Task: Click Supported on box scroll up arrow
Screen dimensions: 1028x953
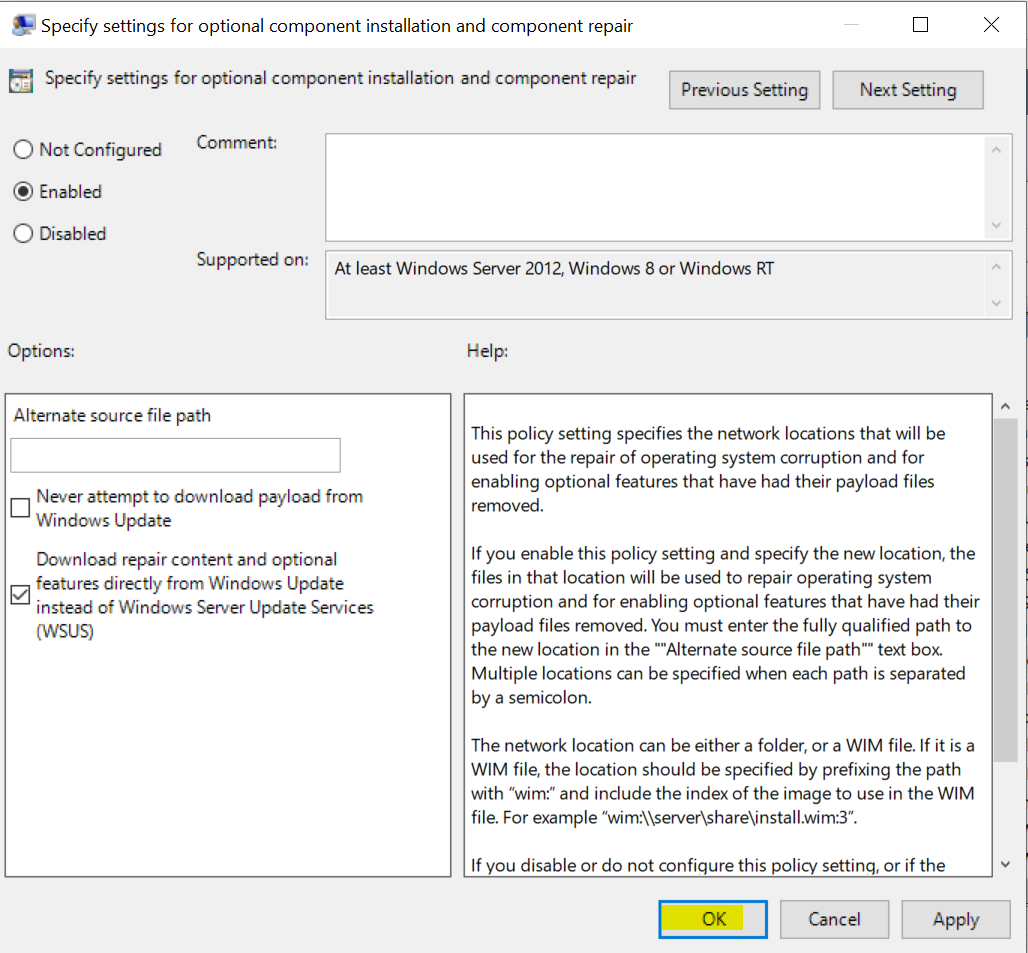Action: (x=995, y=267)
